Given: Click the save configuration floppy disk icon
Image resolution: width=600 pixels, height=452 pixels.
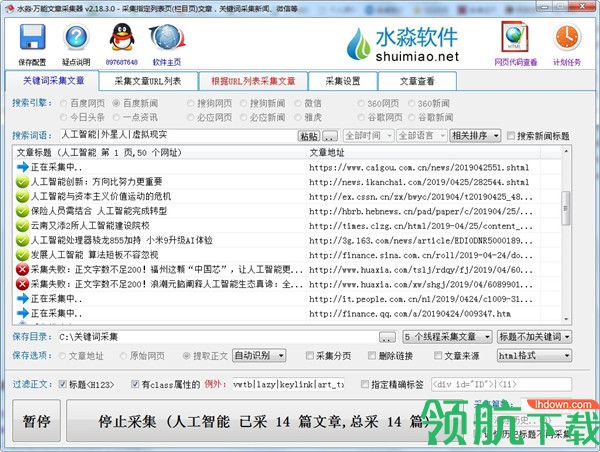Looking at the screenshot, I should tap(33, 38).
